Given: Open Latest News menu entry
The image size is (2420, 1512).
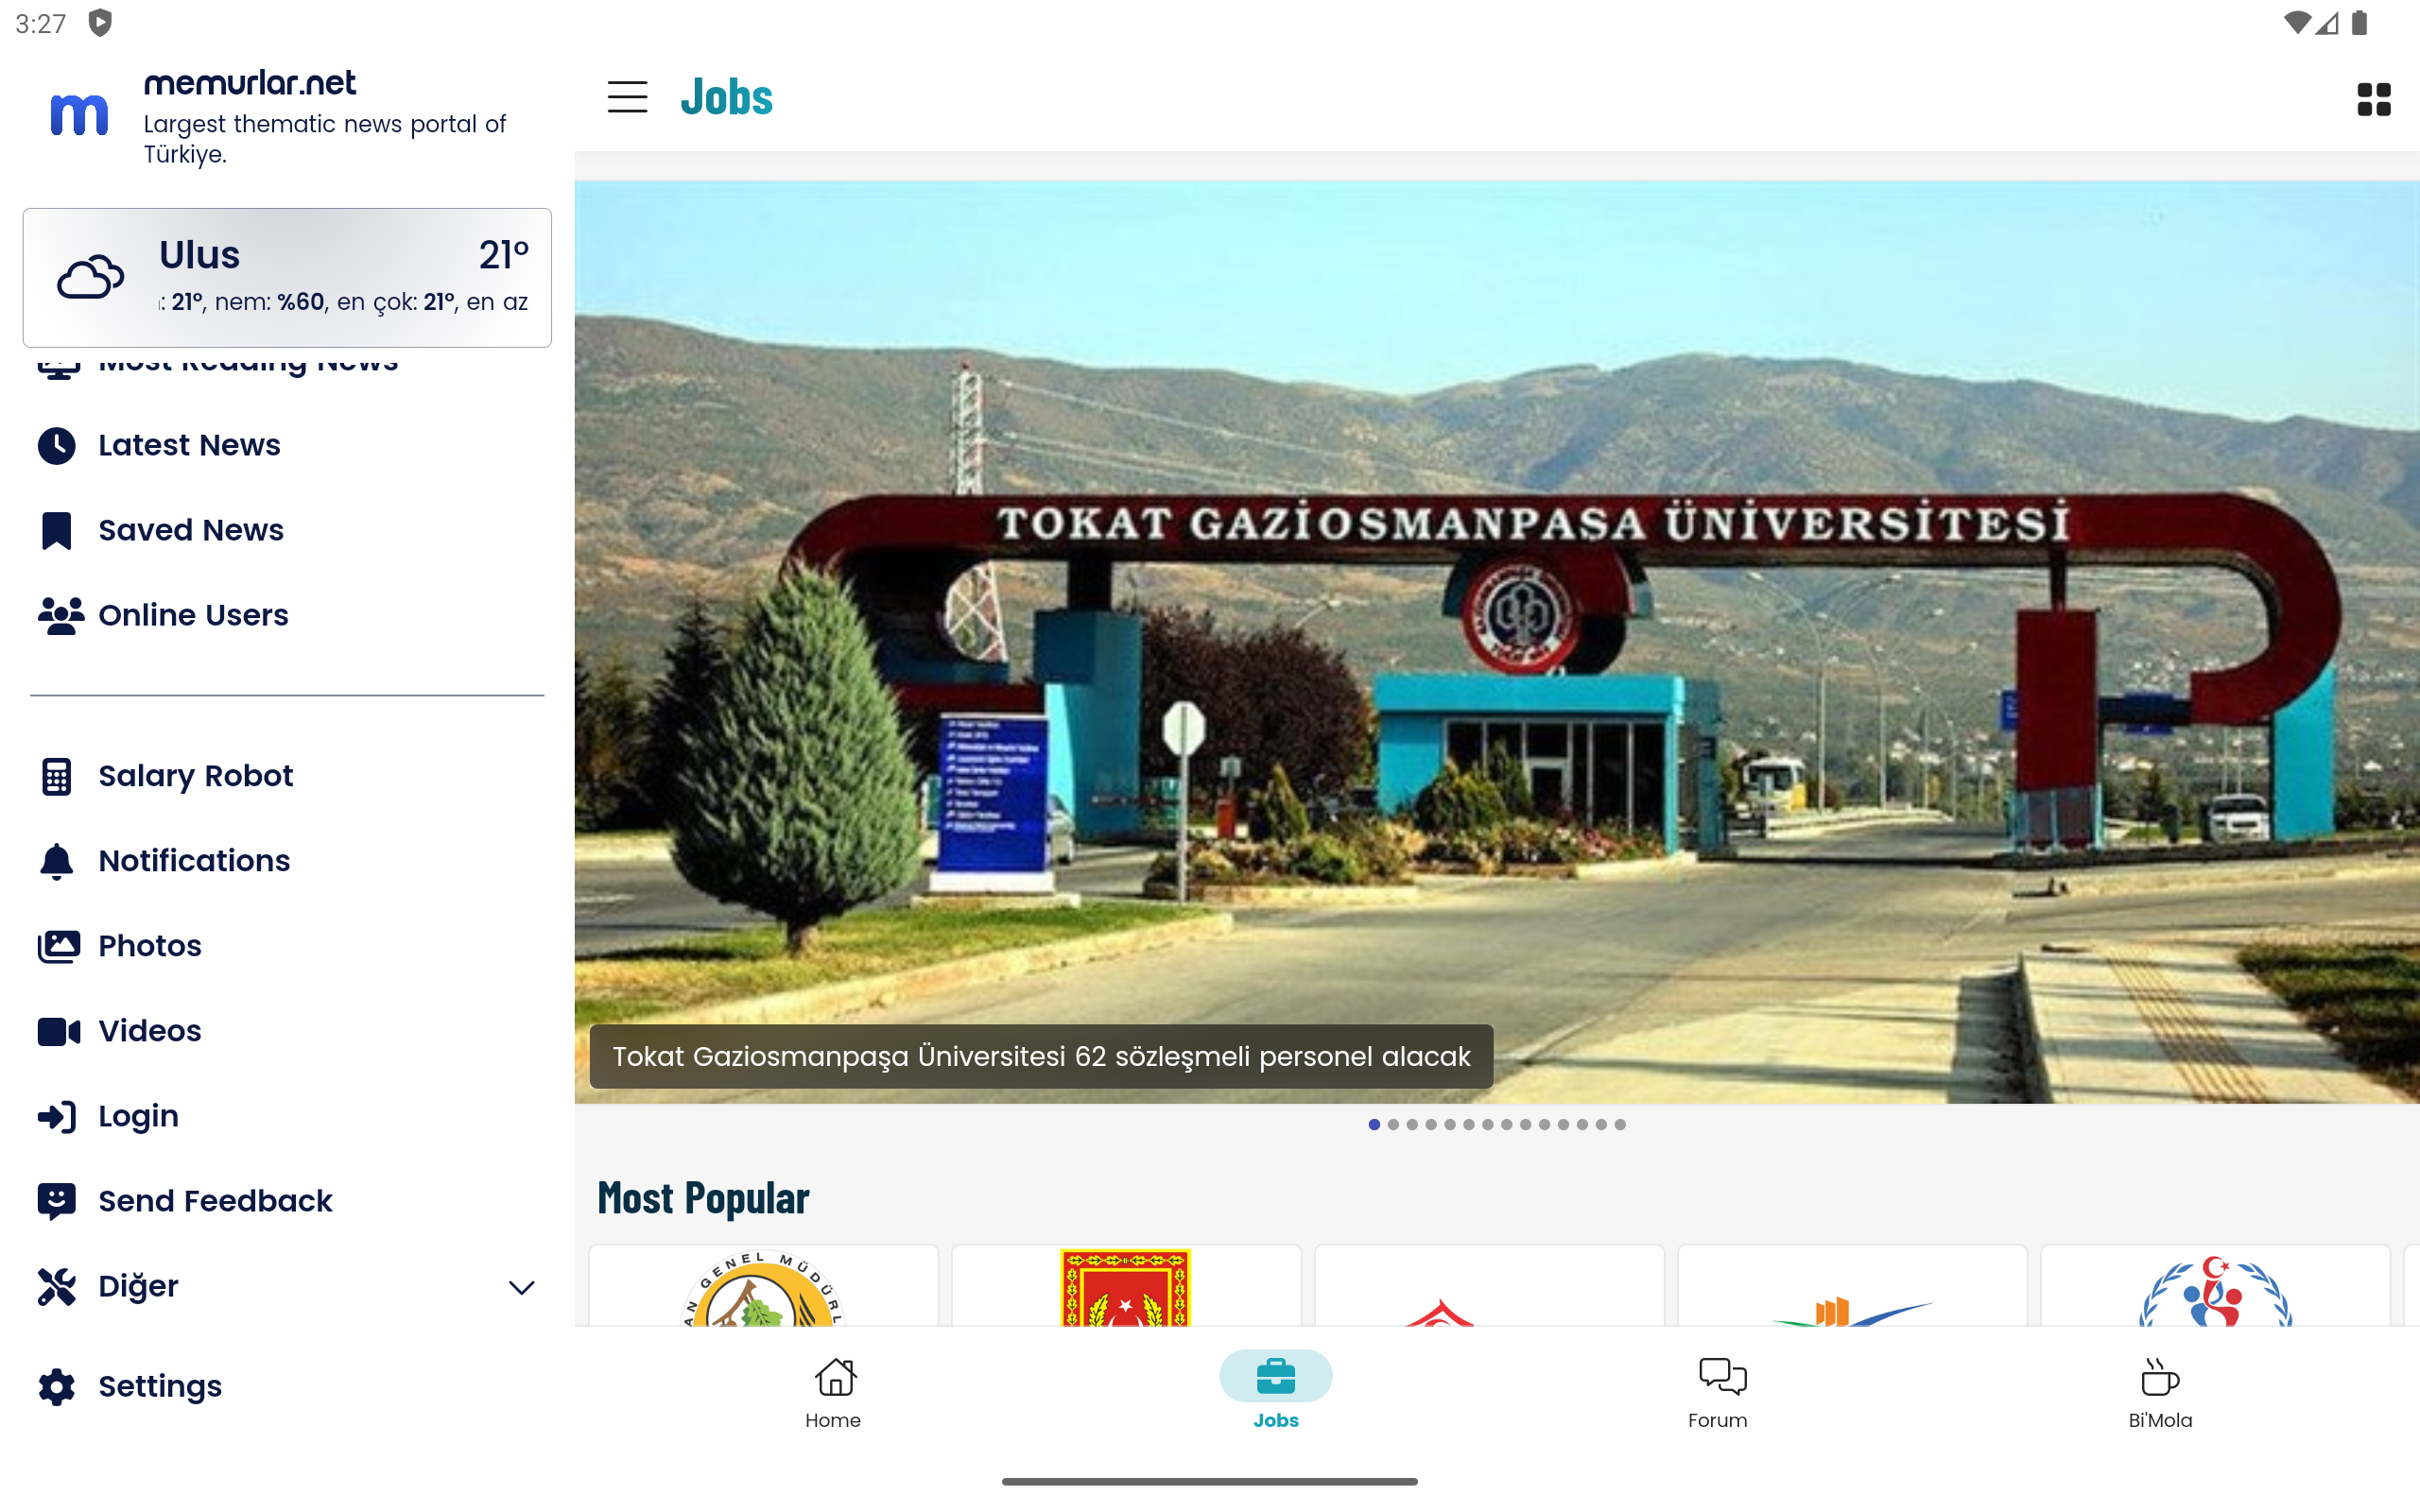Looking at the screenshot, I should (x=287, y=445).
